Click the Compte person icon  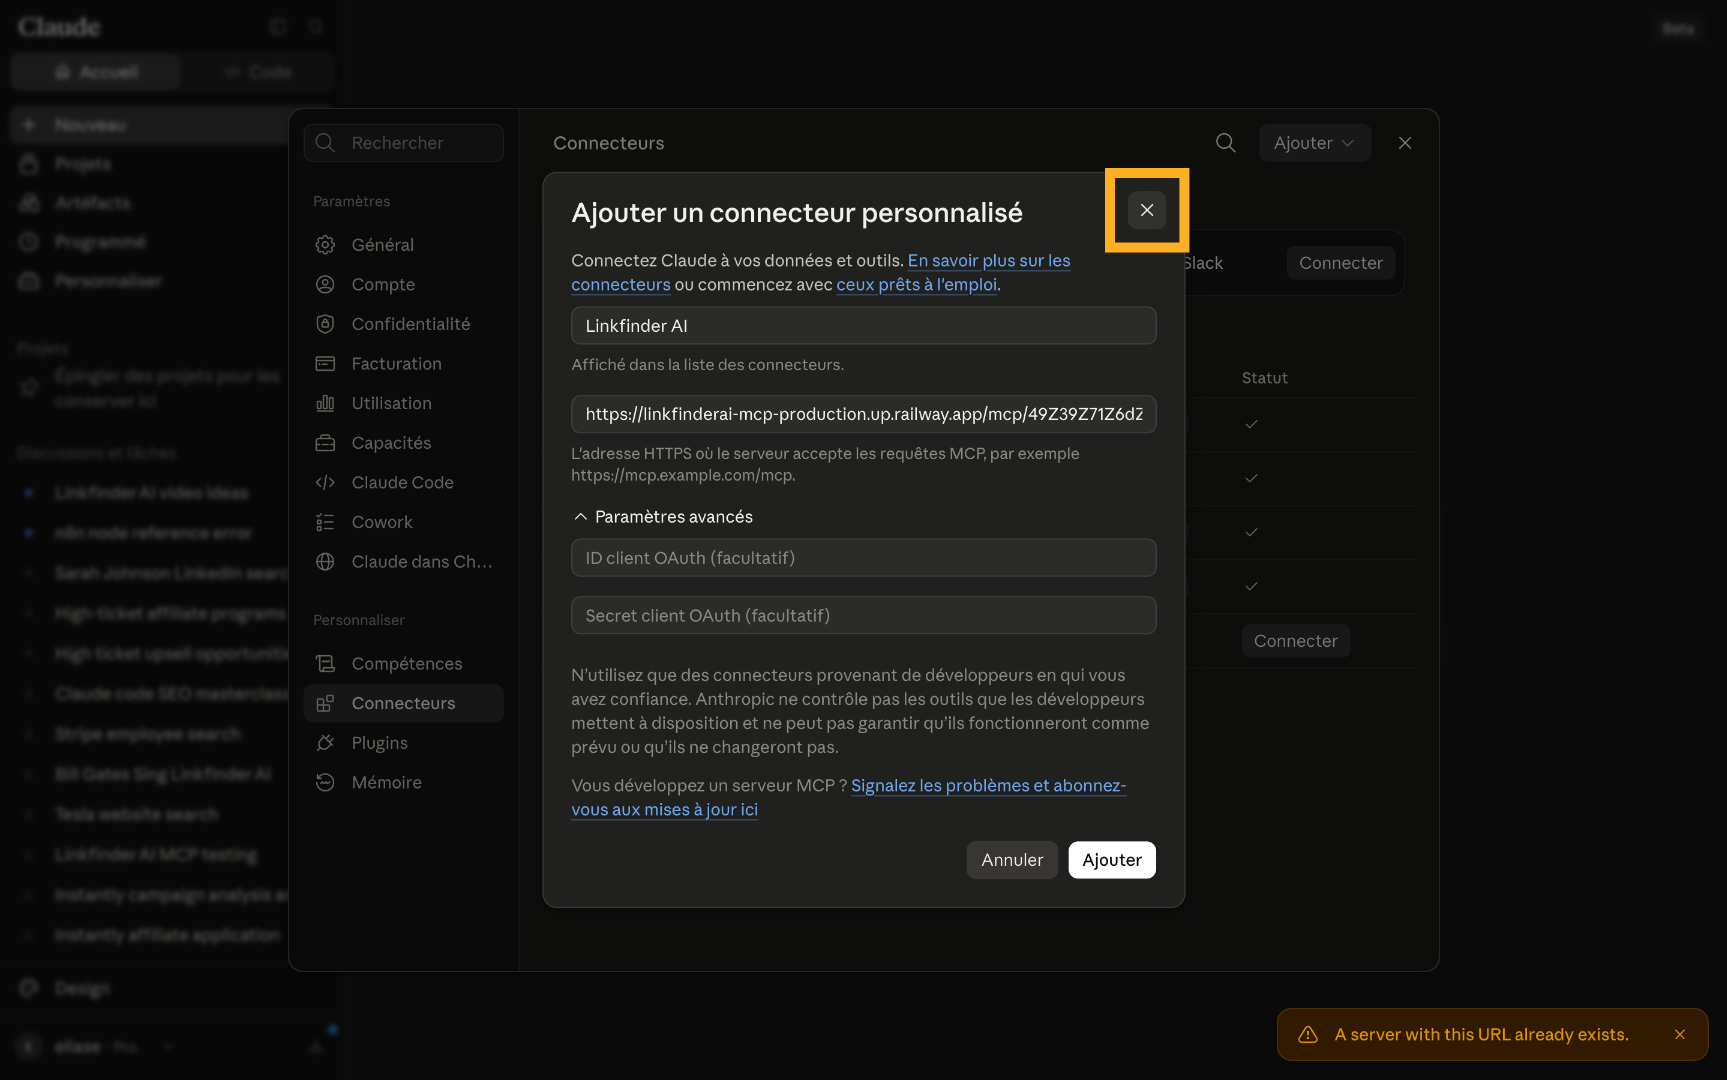coord(325,285)
